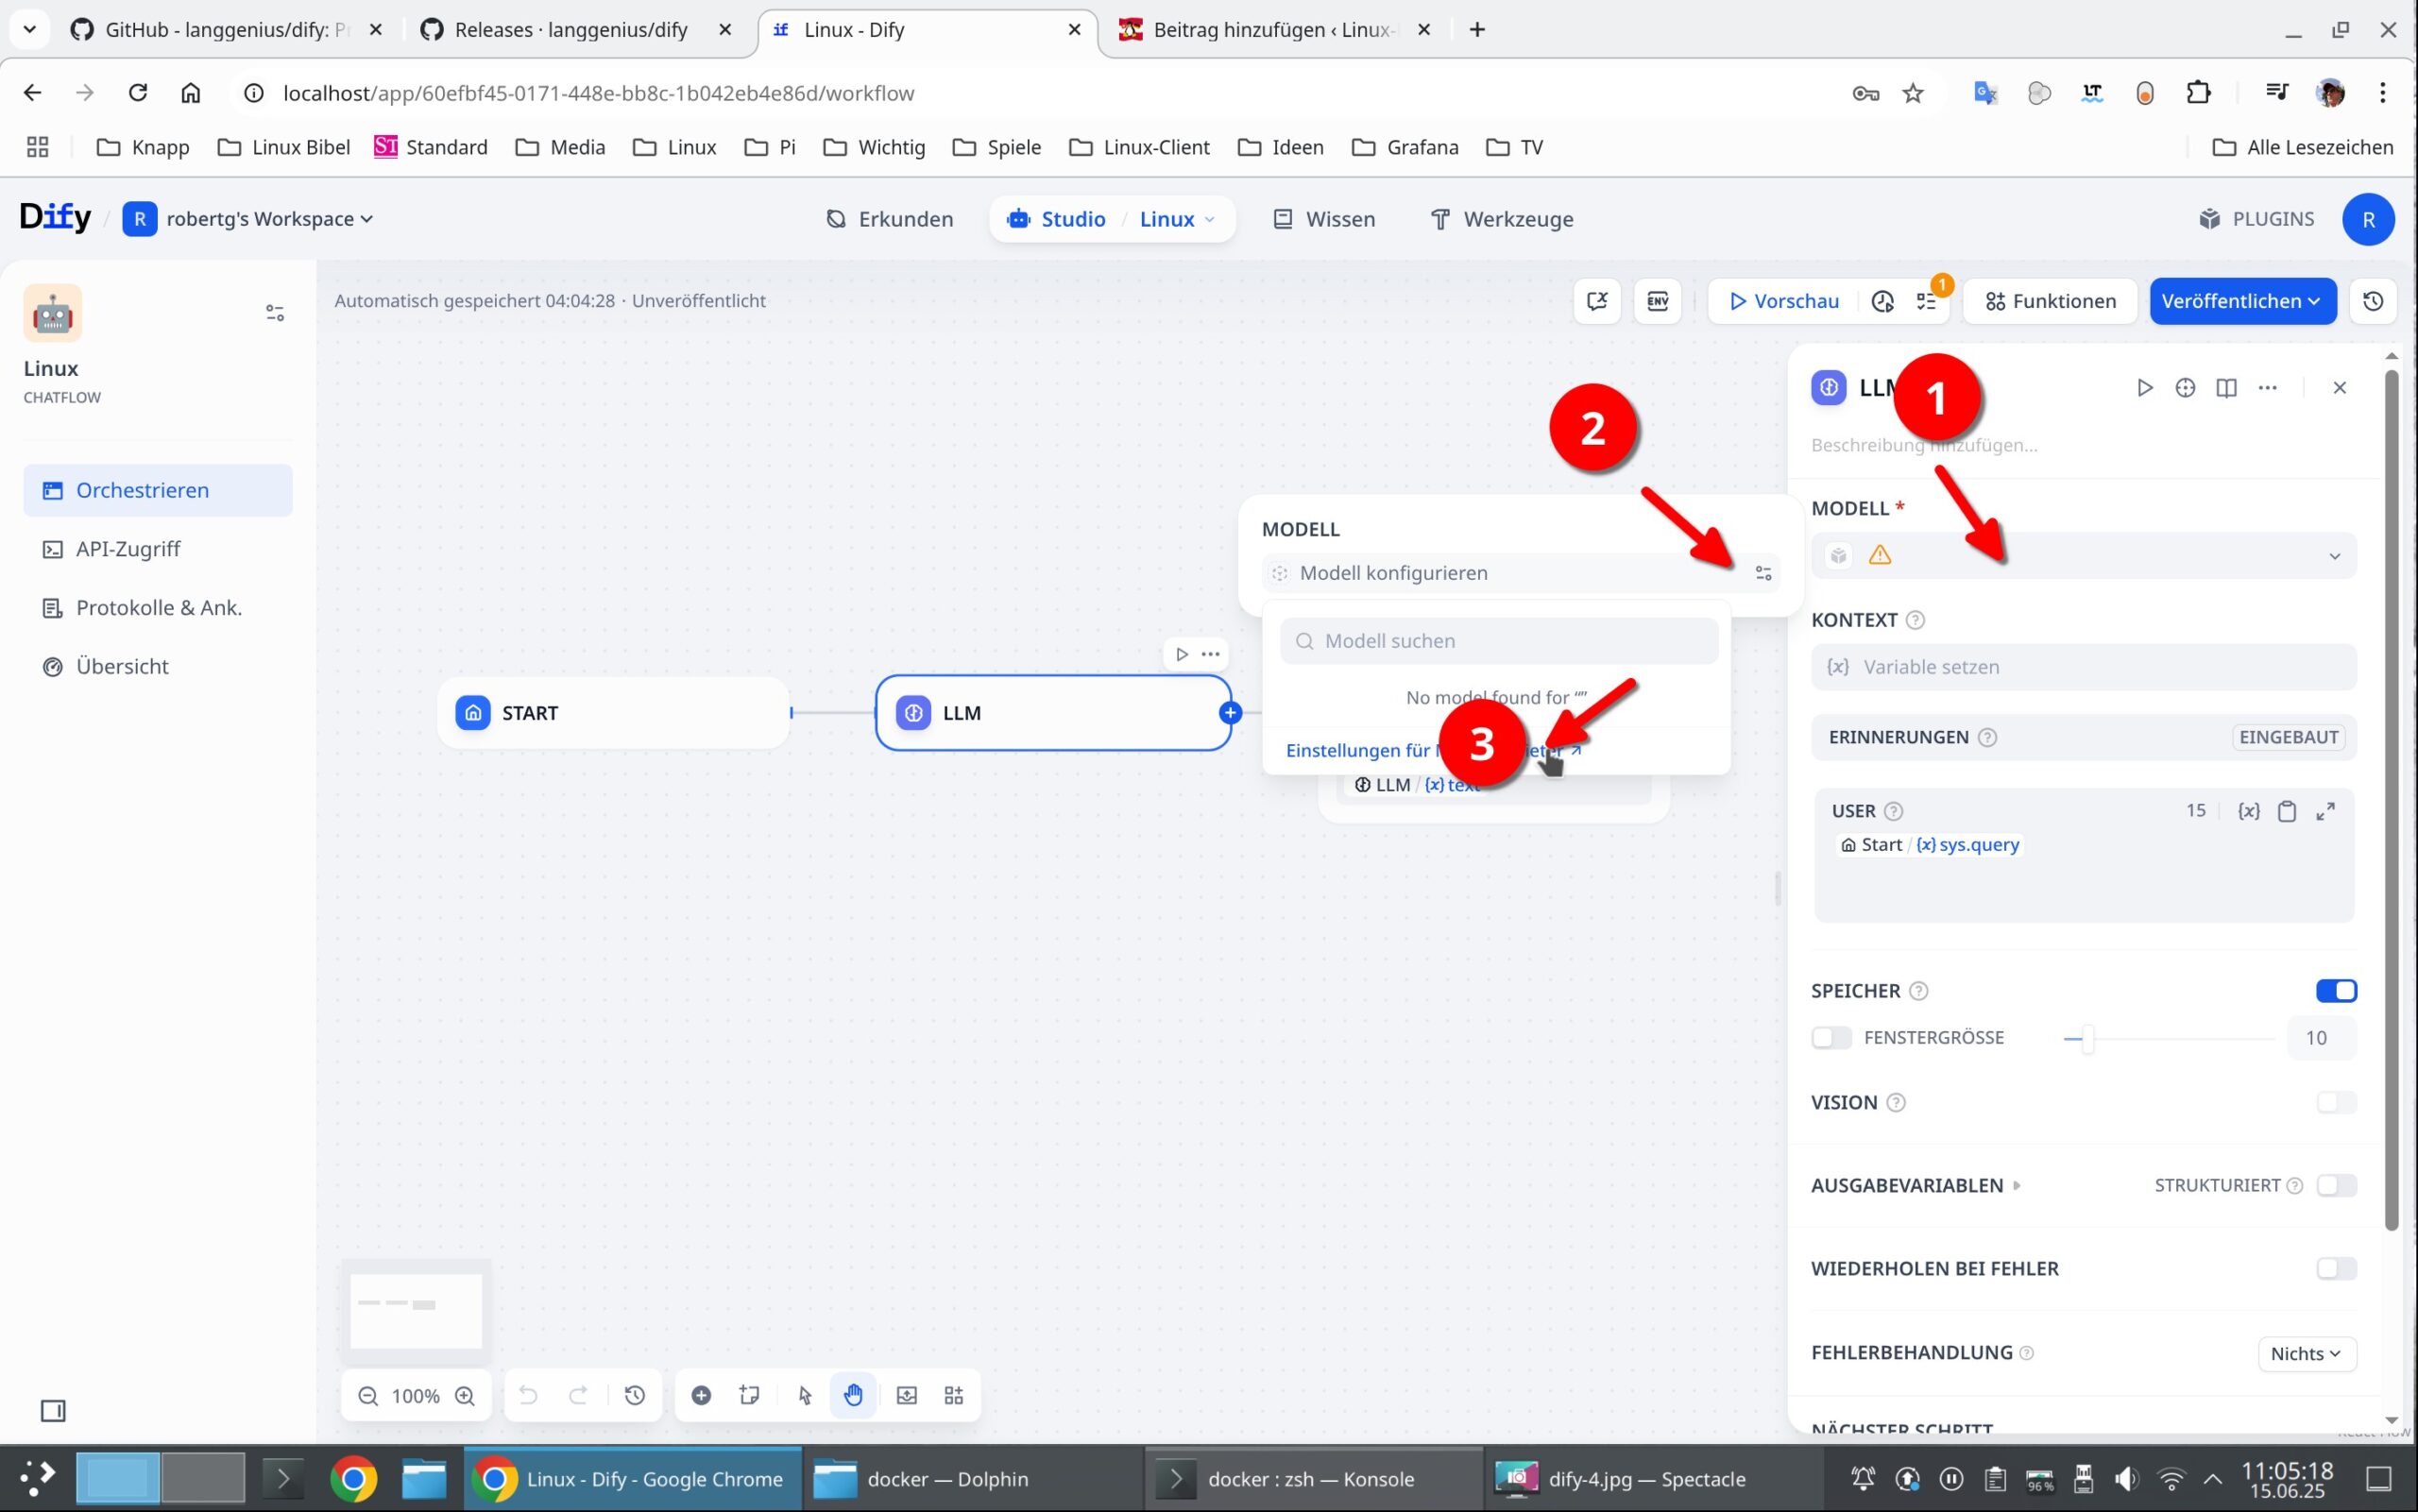Click the Studio navigation button
This screenshot has width=2418, height=1512.
tap(1057, 219)
